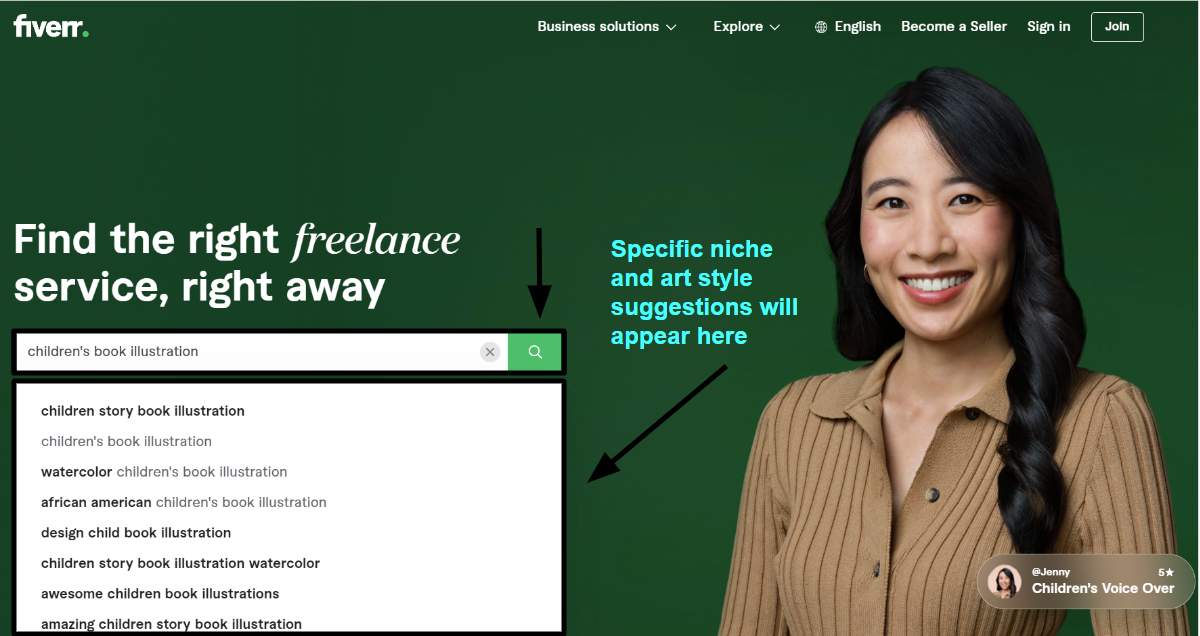This screenshot has height=636, width=1200.
Task: Click the green search magnifier button
Action: point(534,352)
